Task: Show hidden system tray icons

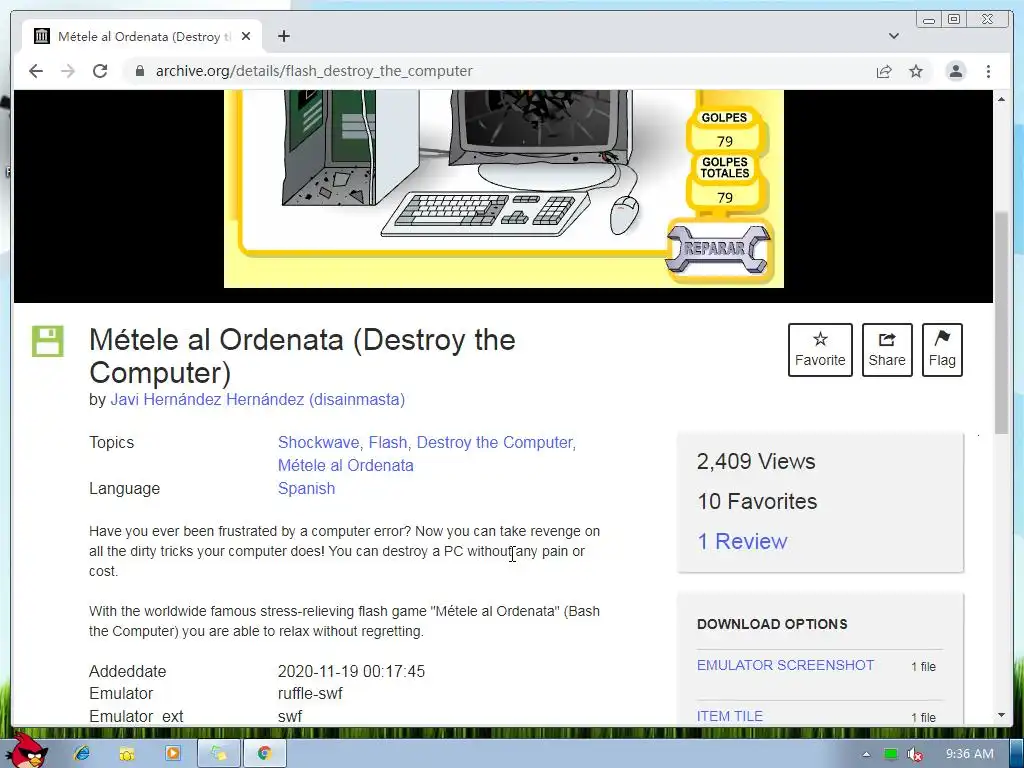Action: pos(866,754)
